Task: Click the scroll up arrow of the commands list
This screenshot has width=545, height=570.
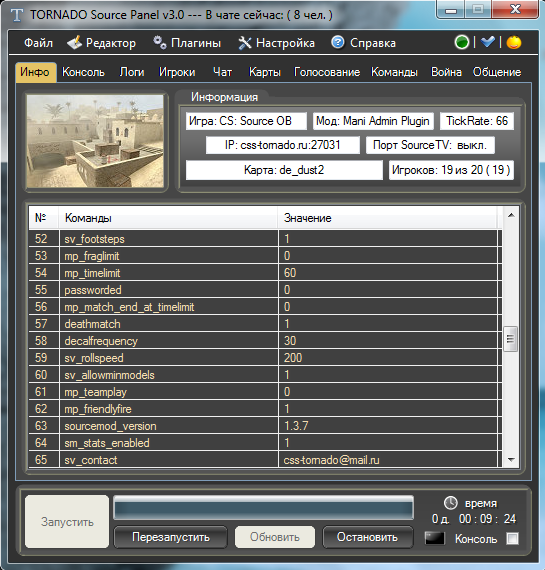Action: point(511,216)
